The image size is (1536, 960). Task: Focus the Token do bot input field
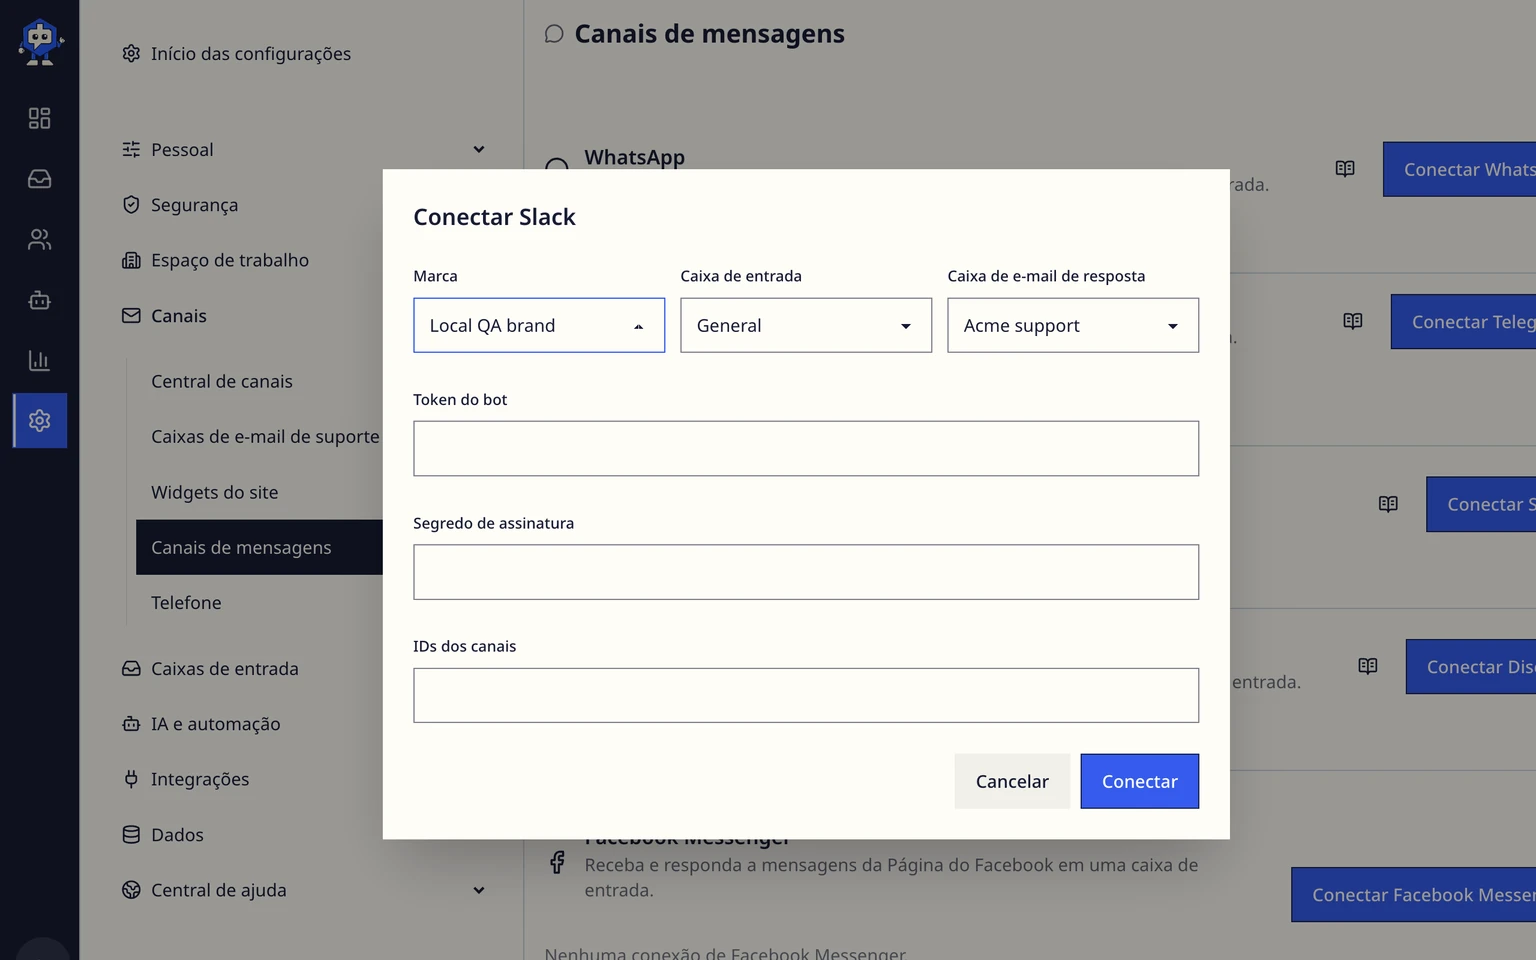(806, 448)
